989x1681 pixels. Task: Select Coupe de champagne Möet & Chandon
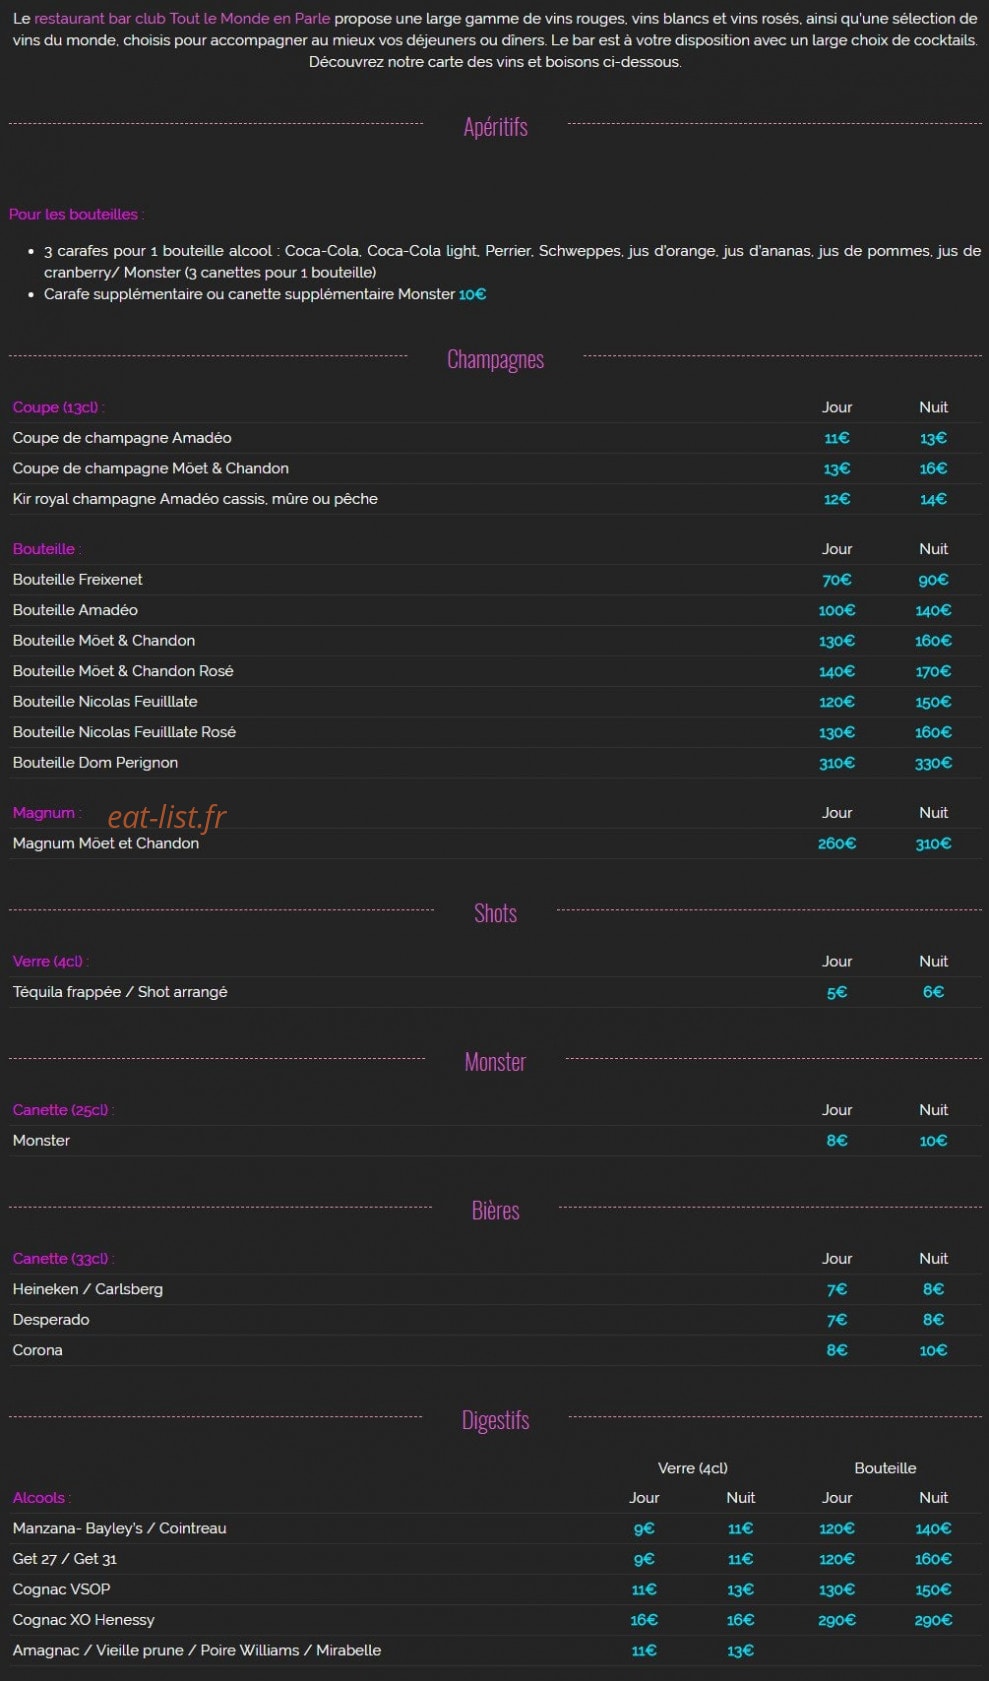495,468
